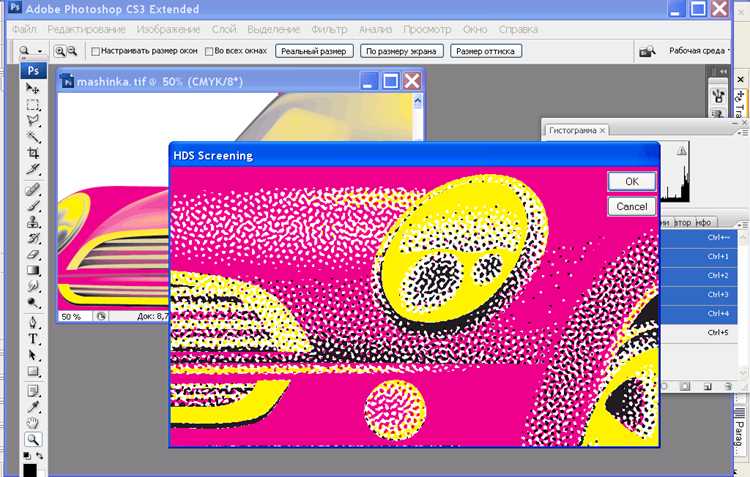
Task: Reset default foreground and background colors
Action: (27, 456)
